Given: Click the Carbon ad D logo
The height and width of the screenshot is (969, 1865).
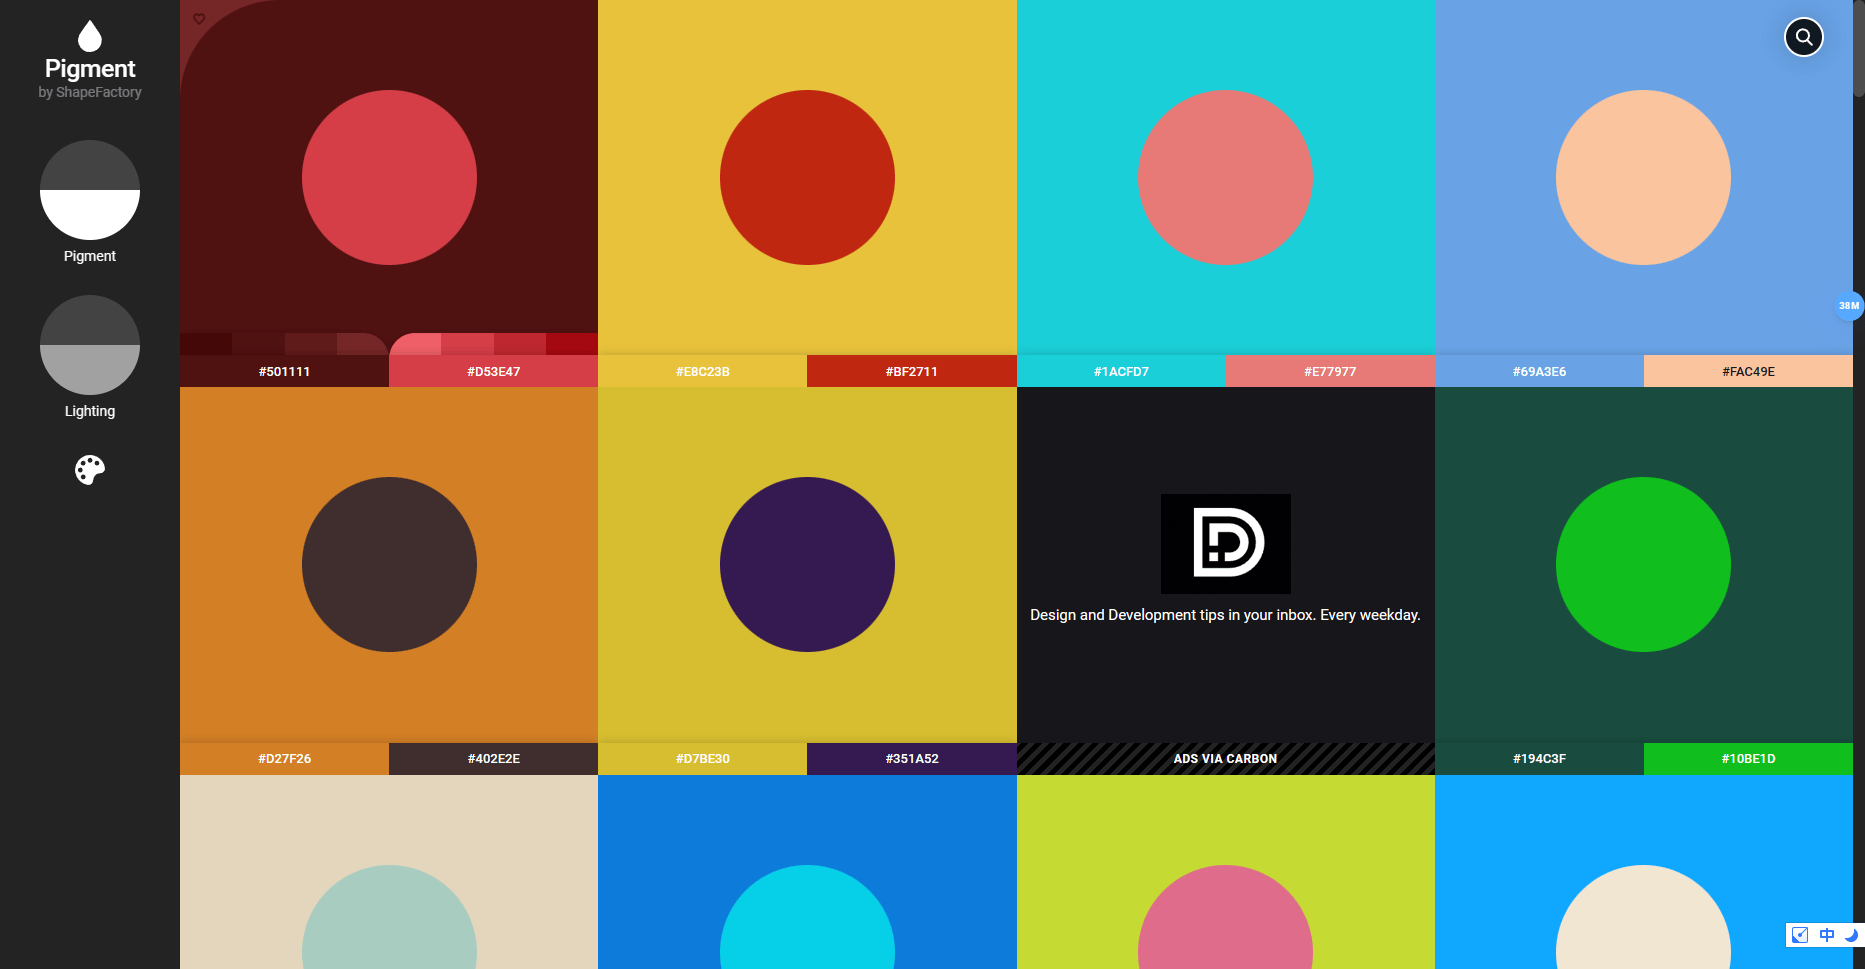Looking at the screenshot, I should [x=1225, y=544].
